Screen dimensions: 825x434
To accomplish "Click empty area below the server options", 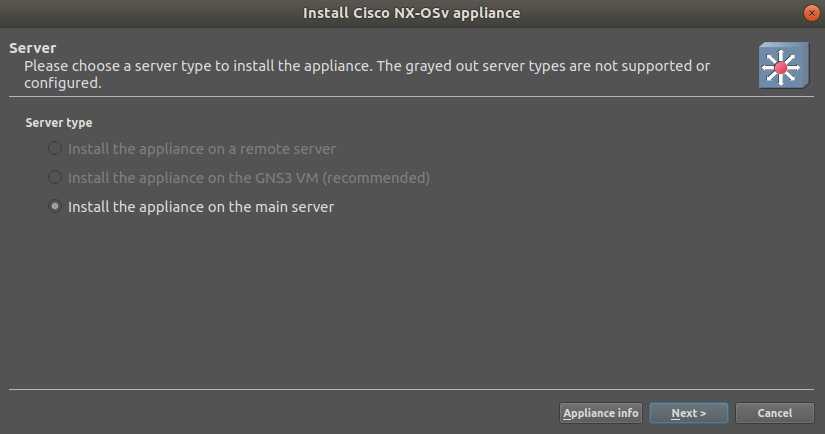I will pos(400,300).
